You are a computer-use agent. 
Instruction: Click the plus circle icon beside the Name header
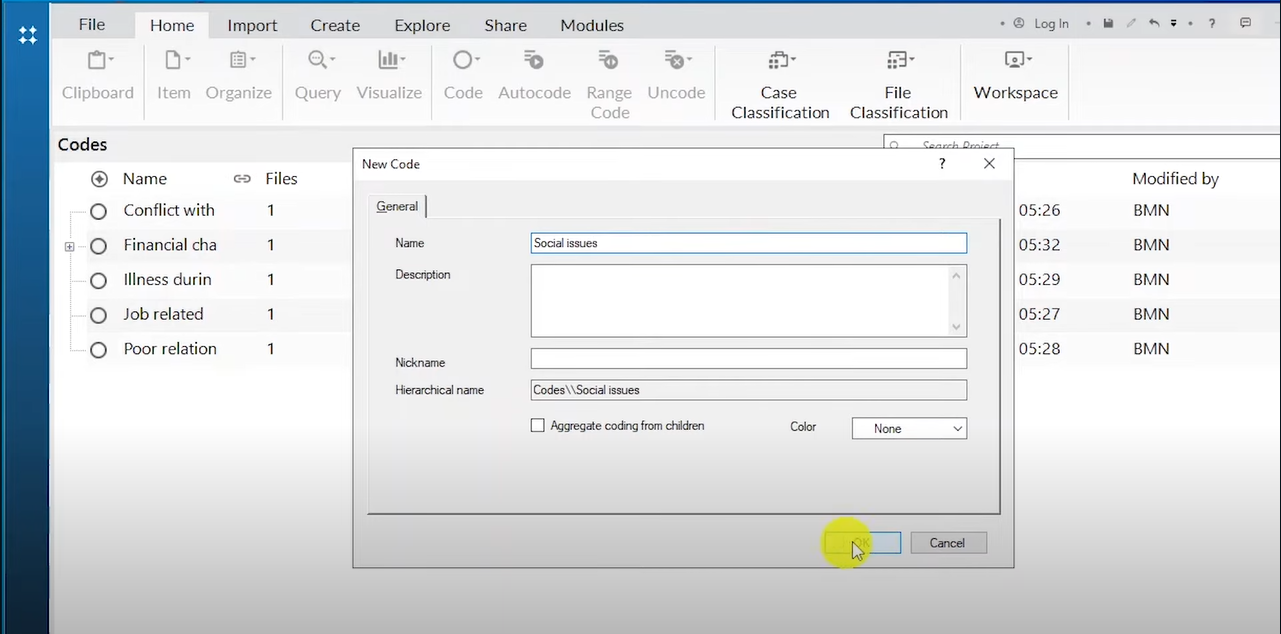tap(99, 179)
